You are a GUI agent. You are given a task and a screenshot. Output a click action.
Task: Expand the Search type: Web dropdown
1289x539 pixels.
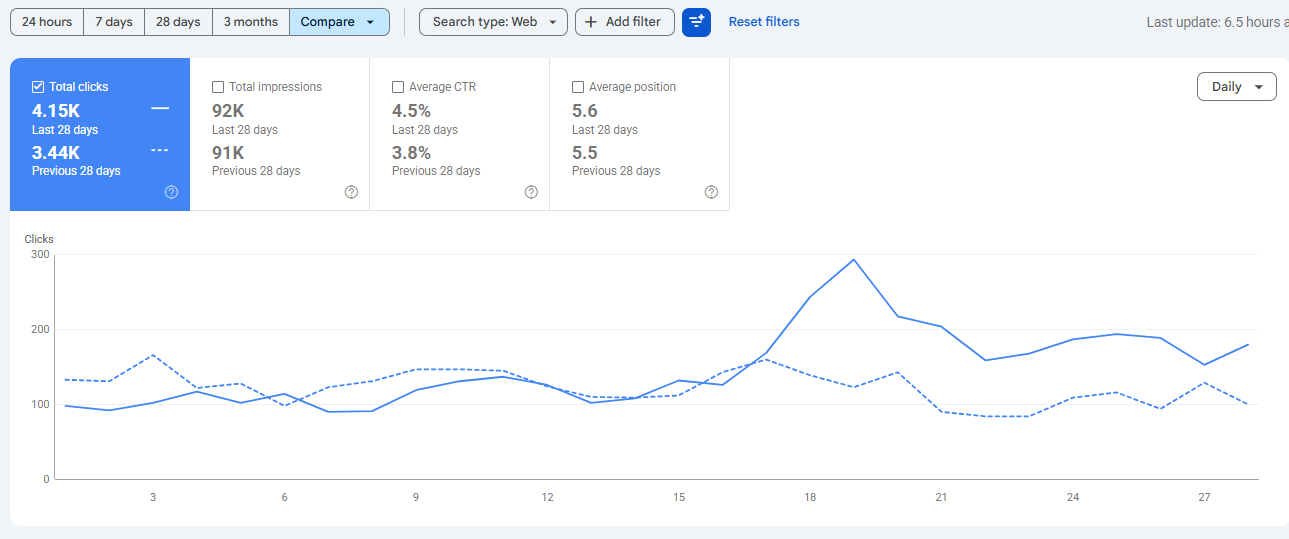point(493,22)
